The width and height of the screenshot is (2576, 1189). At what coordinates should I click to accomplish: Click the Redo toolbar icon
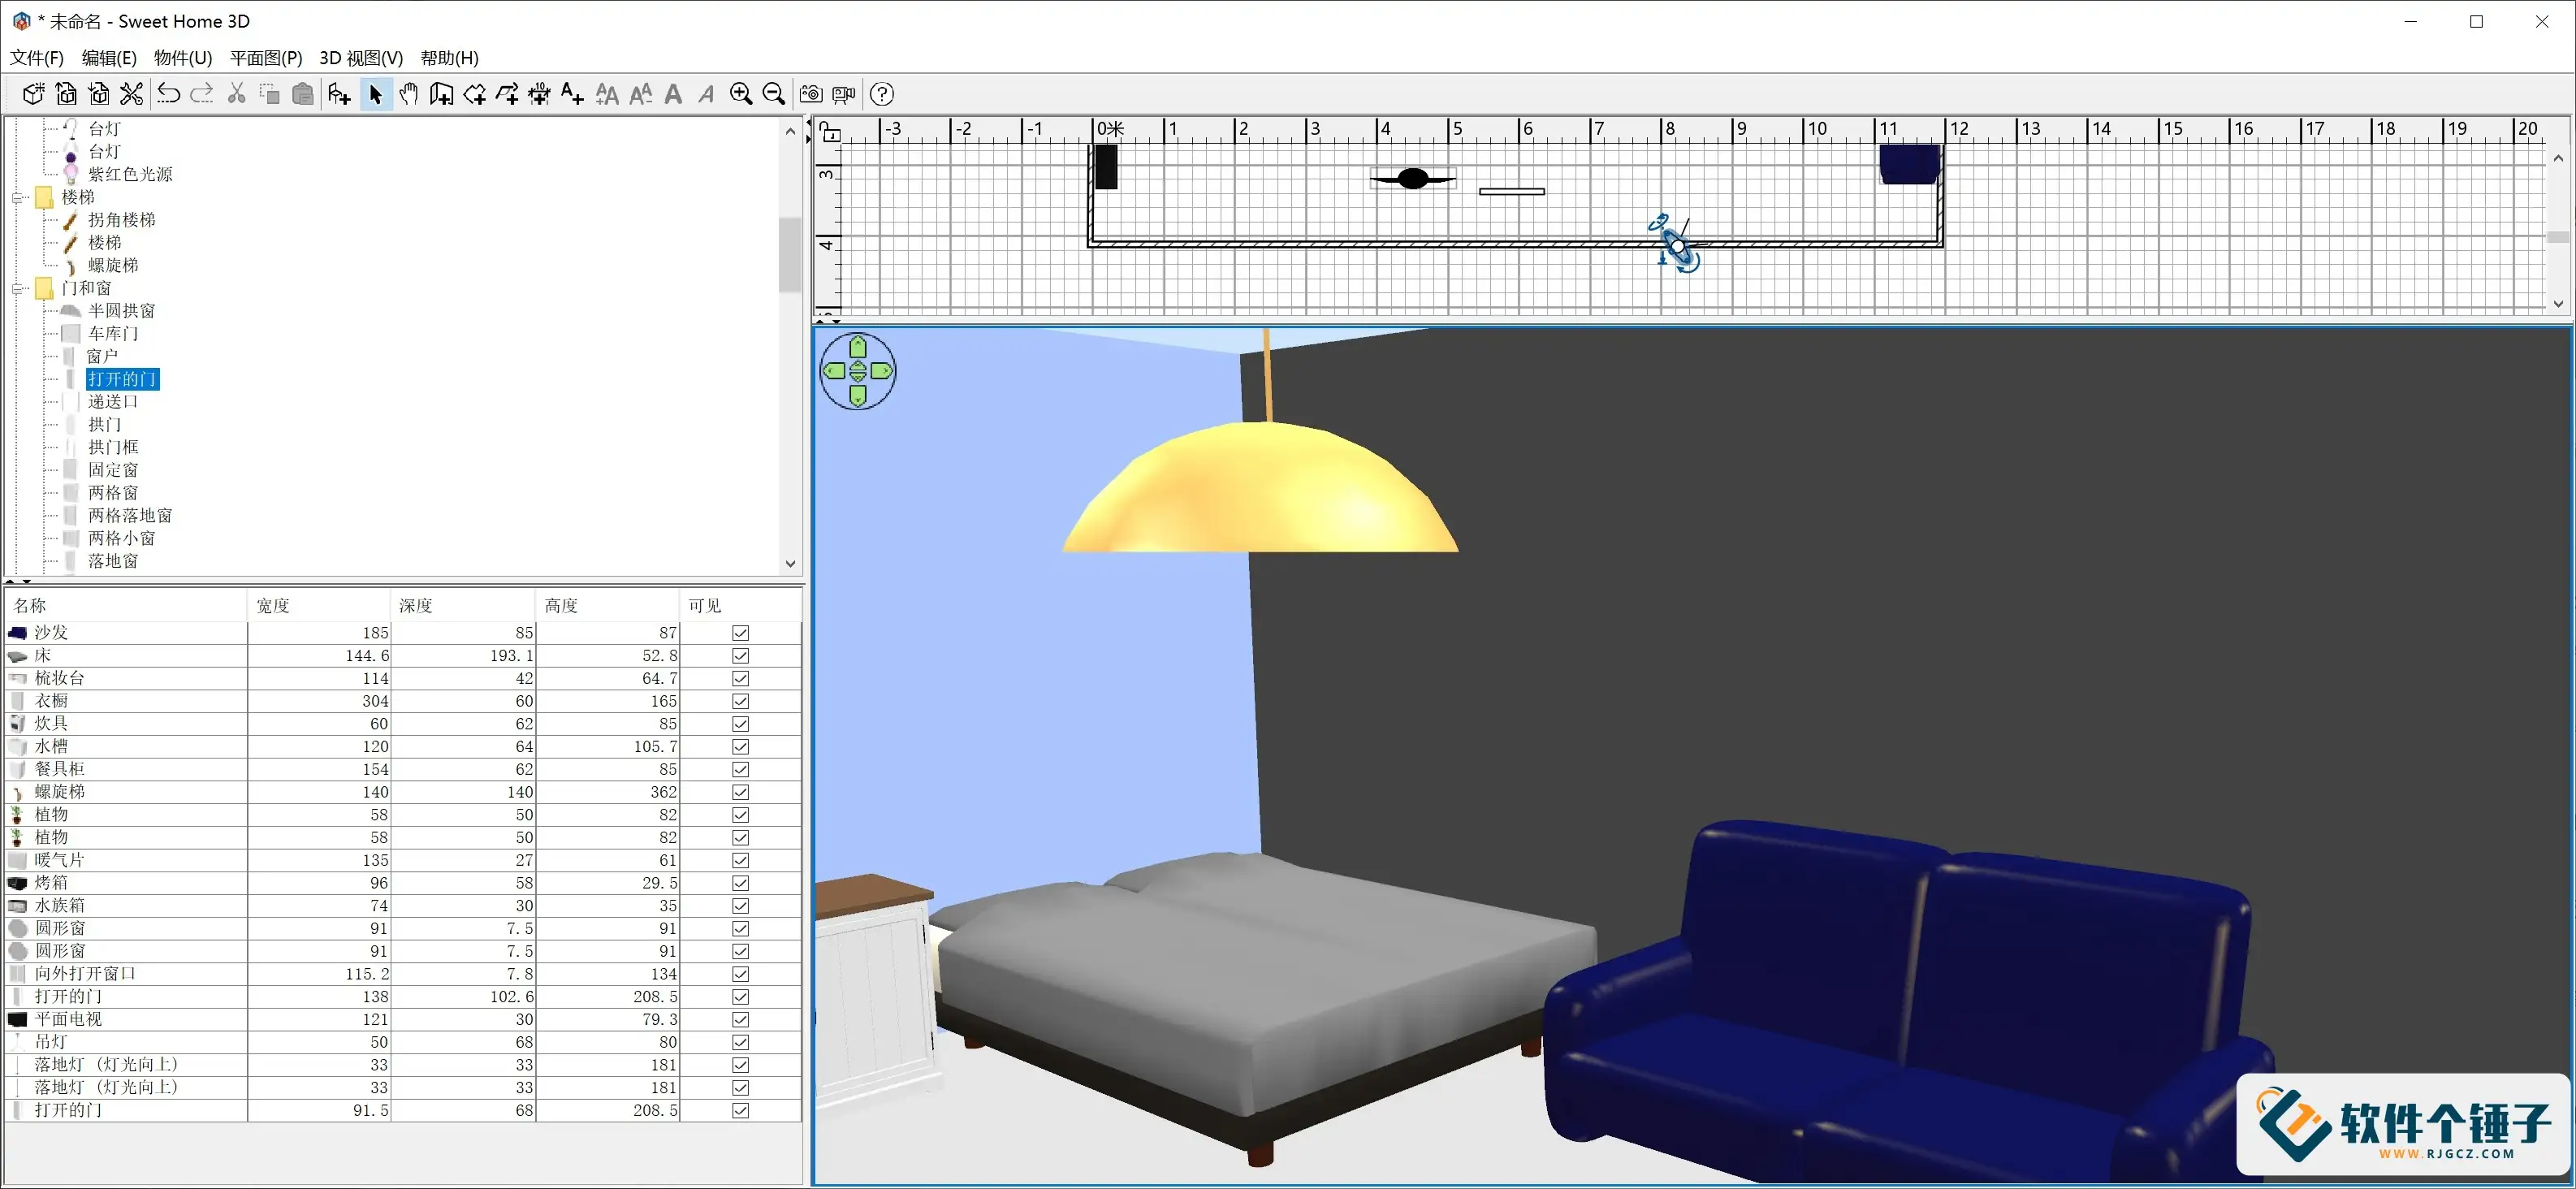pyautogui.click(x=201, y=94)
